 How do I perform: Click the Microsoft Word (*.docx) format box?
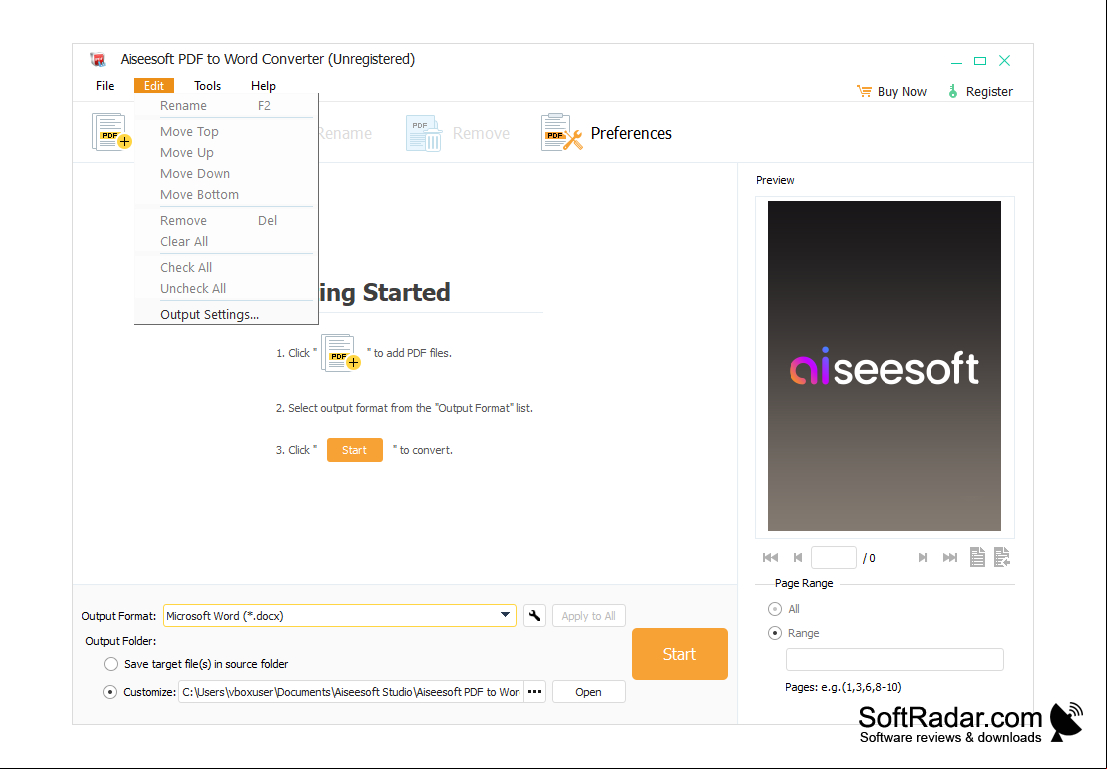(x=340, y=616)
